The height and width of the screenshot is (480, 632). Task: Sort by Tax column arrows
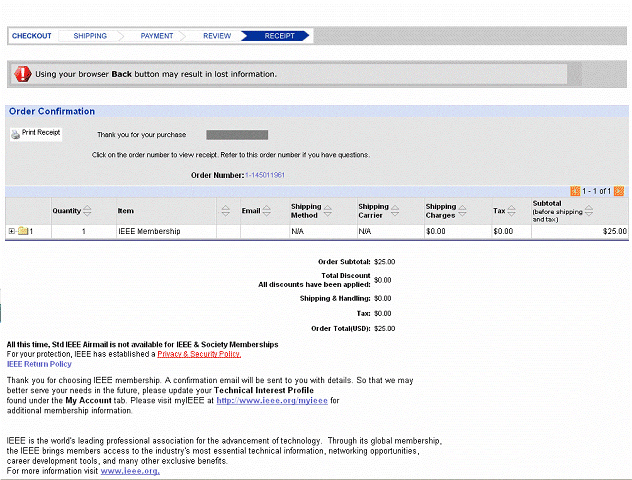(511, 210)
